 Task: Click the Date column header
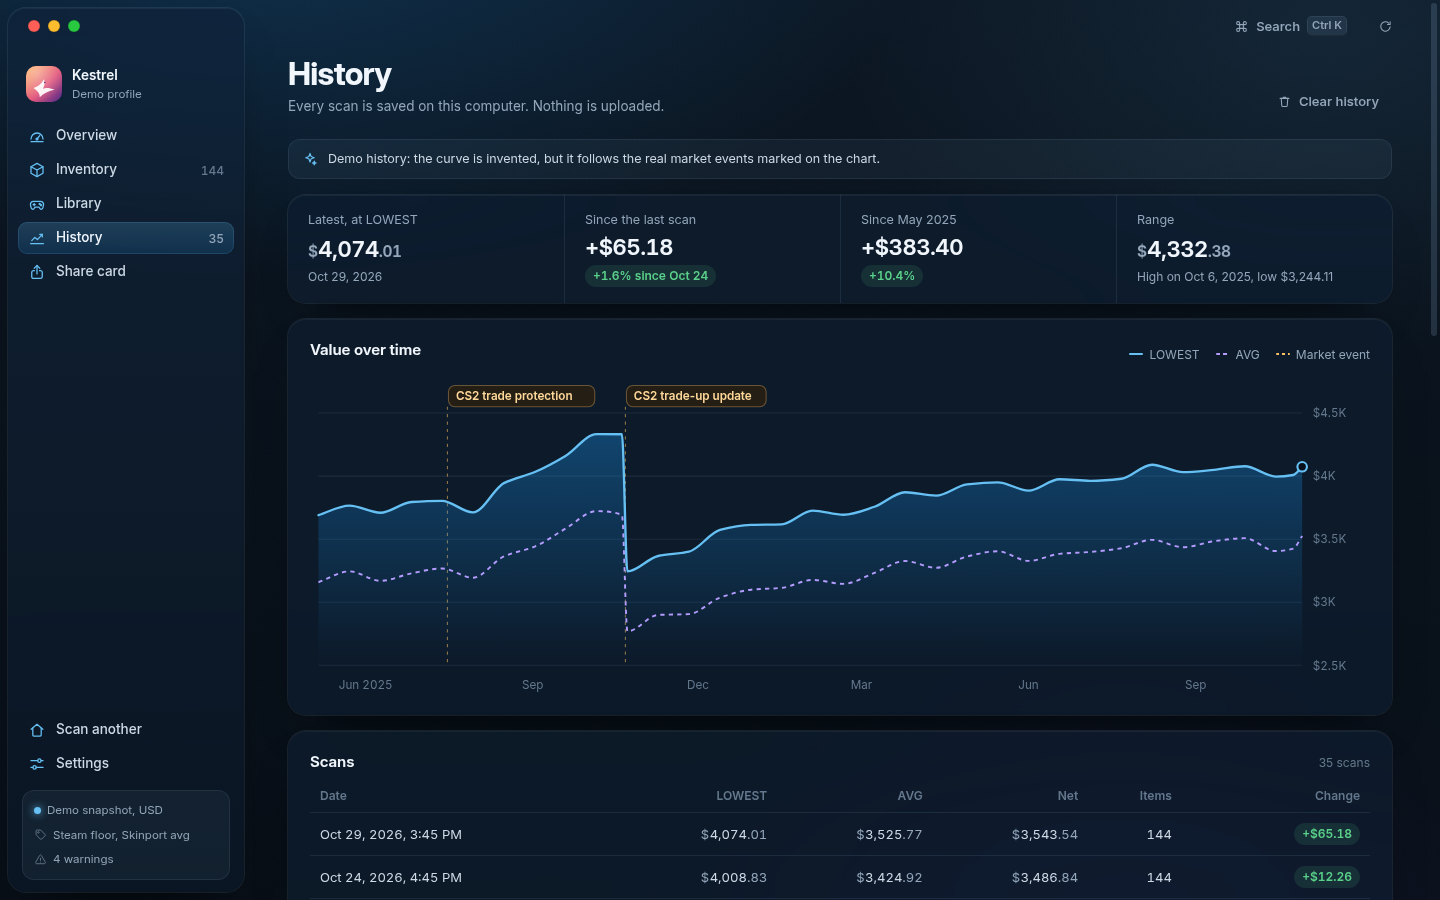coord(333,796)
